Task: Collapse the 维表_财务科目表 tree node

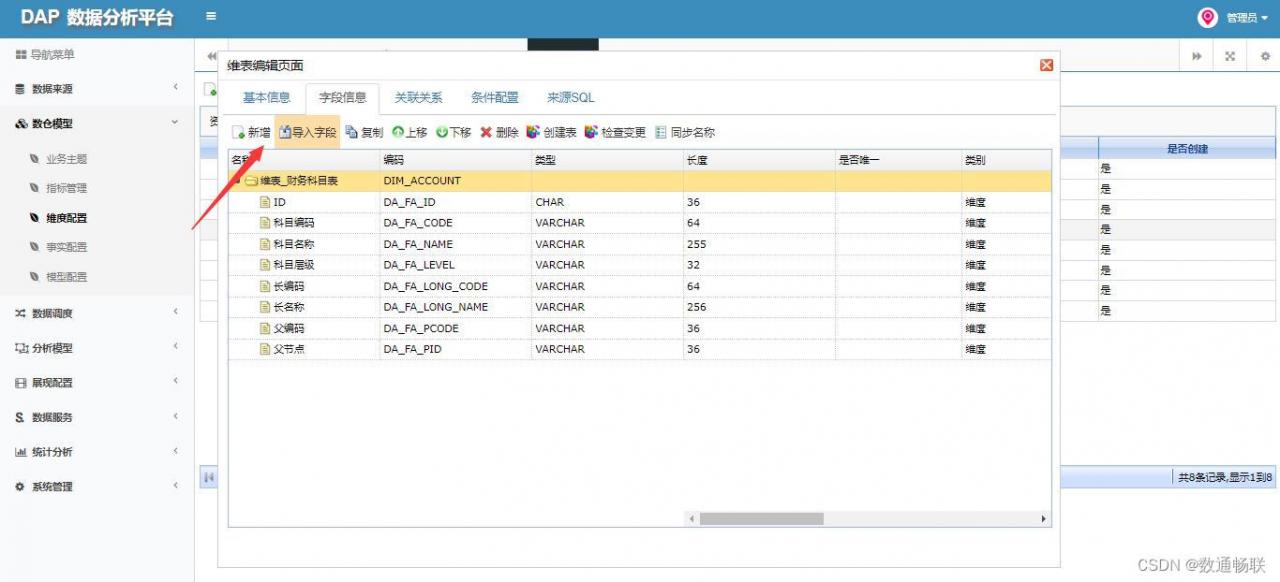Action: tap(237, 181)
